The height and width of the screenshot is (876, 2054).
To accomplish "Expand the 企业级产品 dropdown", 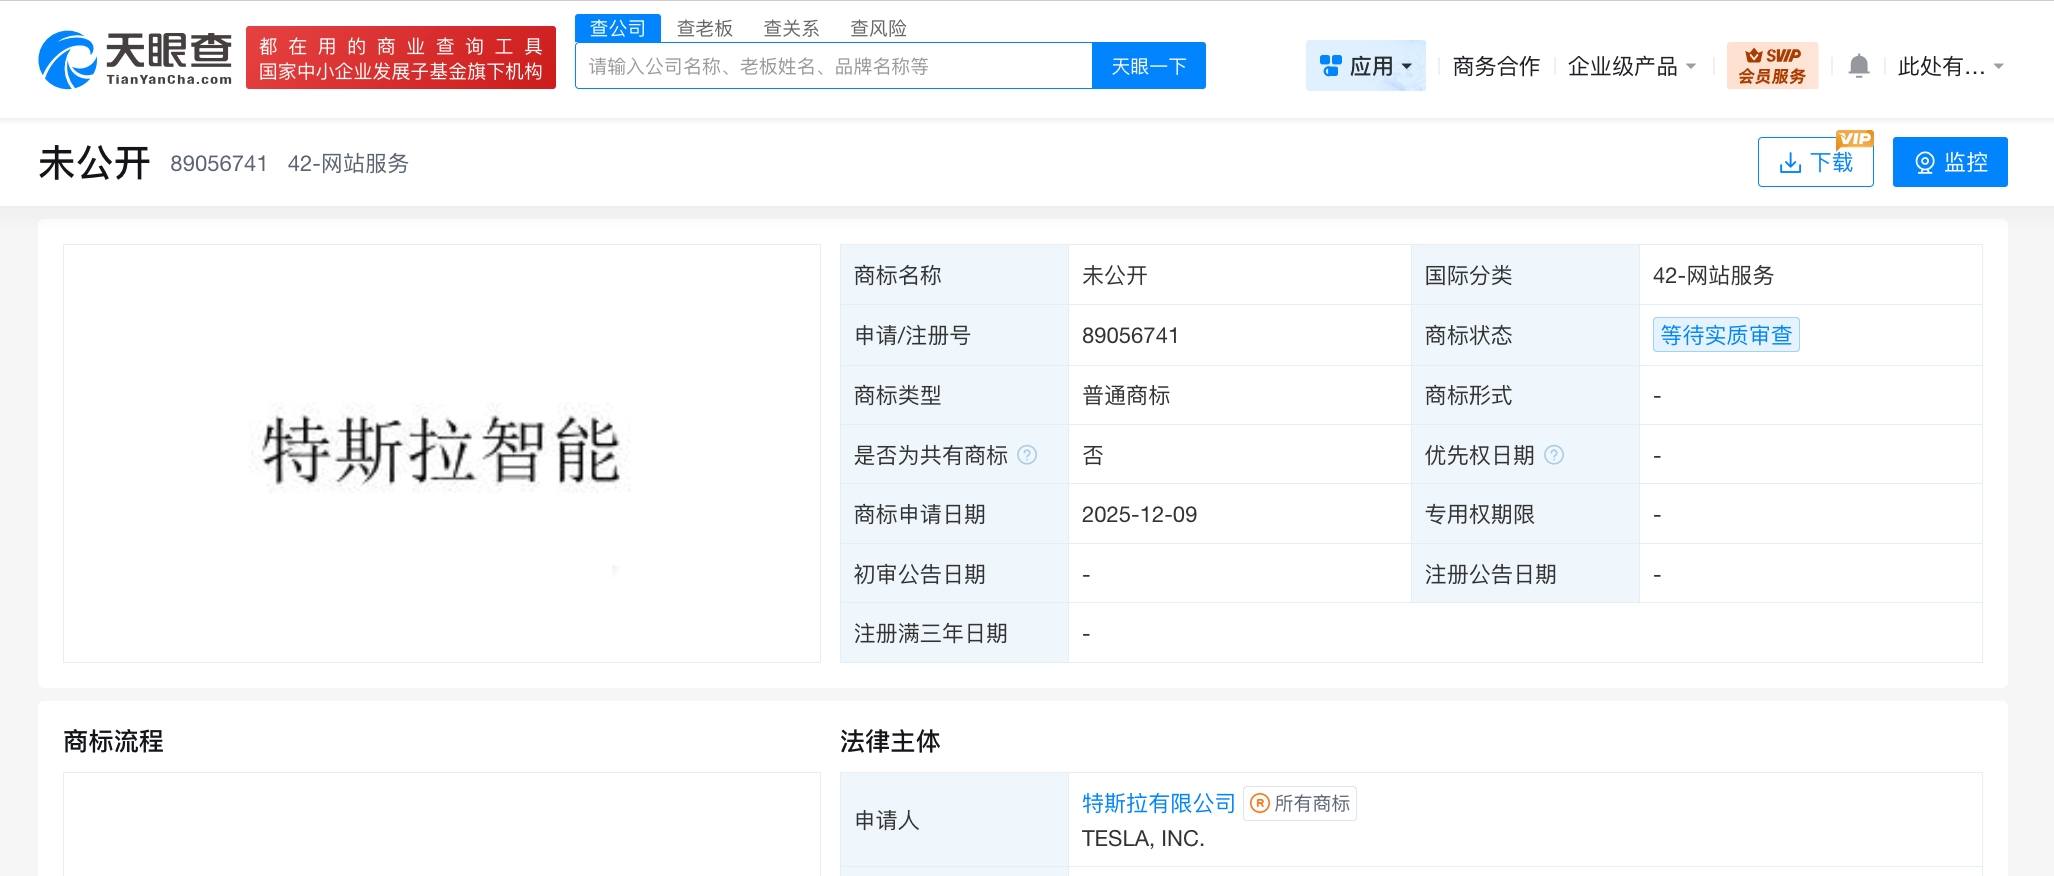I will point(1632,66).
